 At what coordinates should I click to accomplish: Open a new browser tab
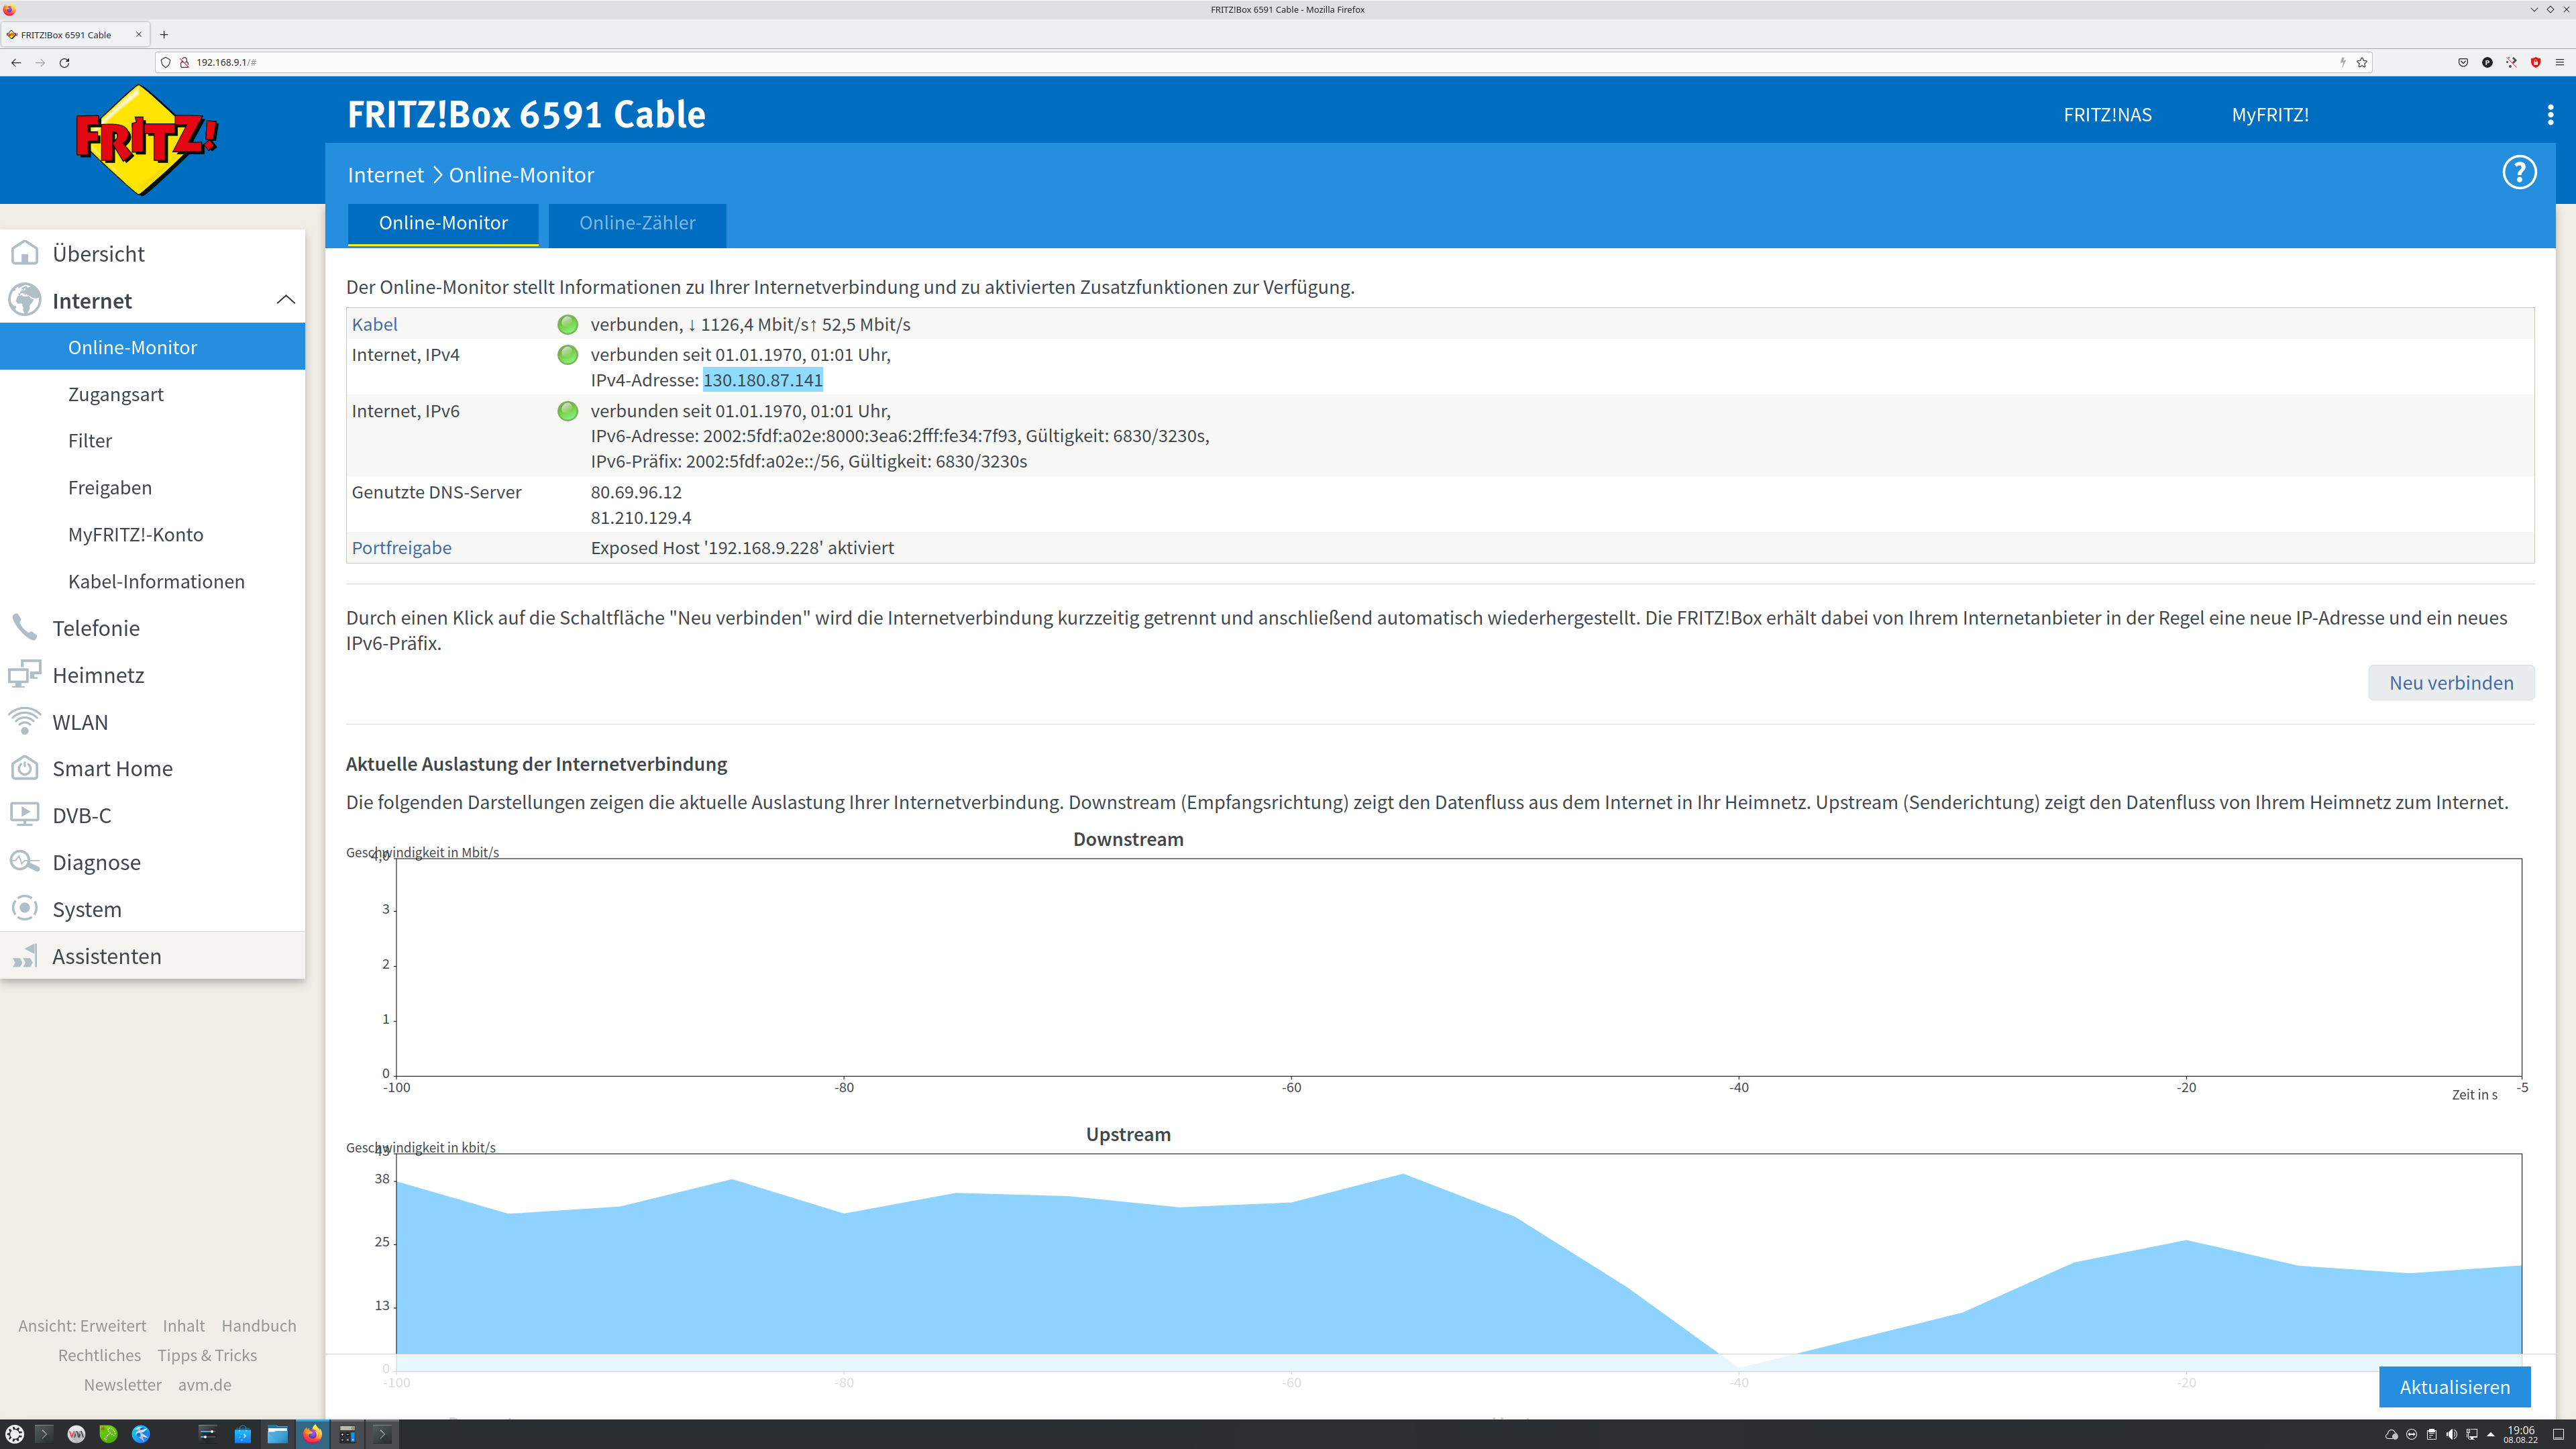pos(164,34)
